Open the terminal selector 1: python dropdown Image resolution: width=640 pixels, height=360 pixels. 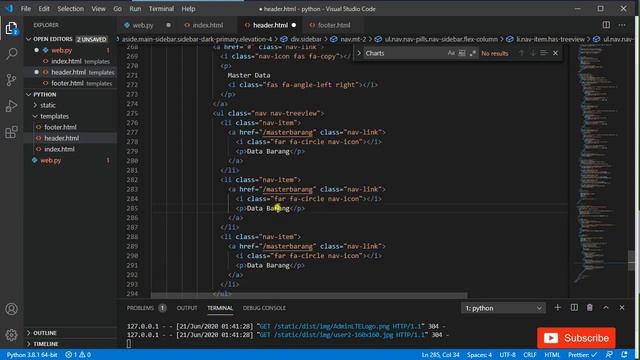pos(504,308)
